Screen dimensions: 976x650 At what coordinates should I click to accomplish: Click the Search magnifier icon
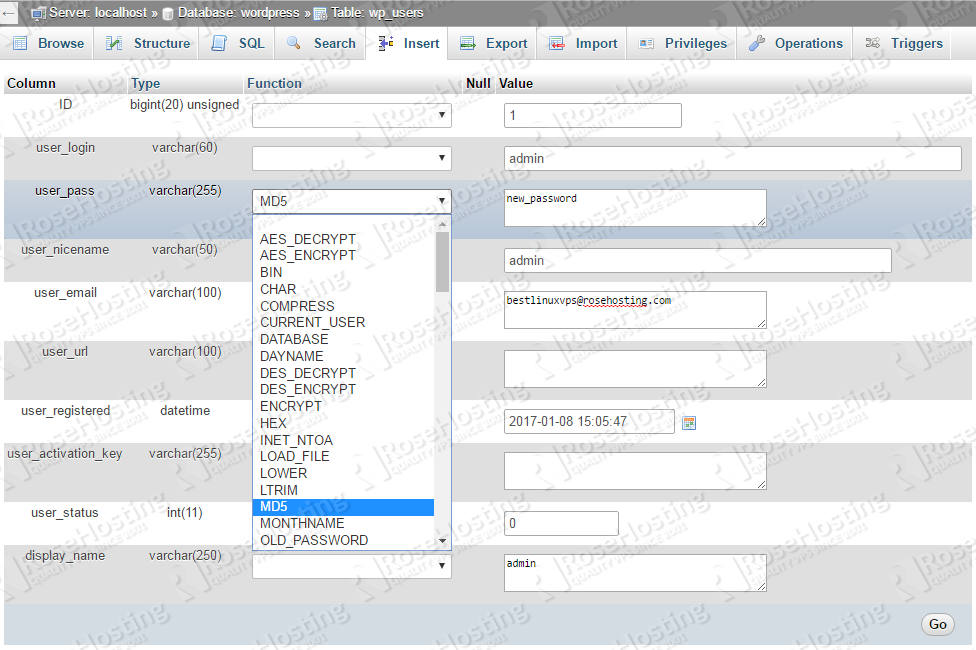tap(294, 42)
